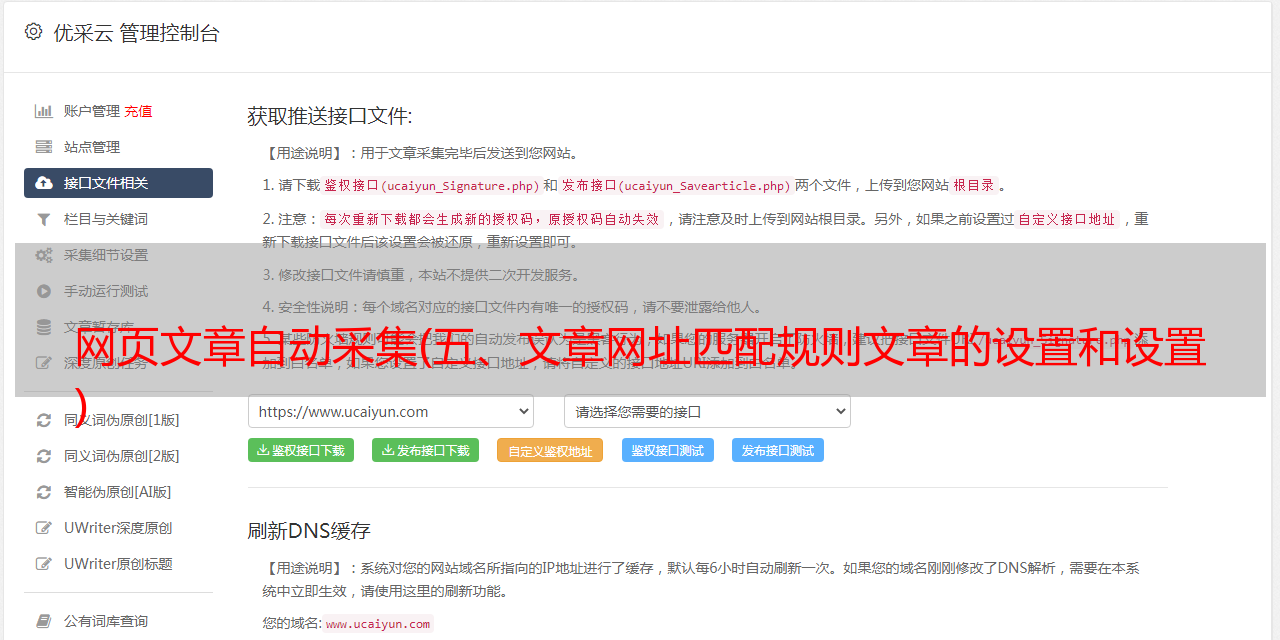The width and height of the screenshot is (1280, 640).
Task: Click the edit icon for UWriter深度原创
Action: point(44,528)
